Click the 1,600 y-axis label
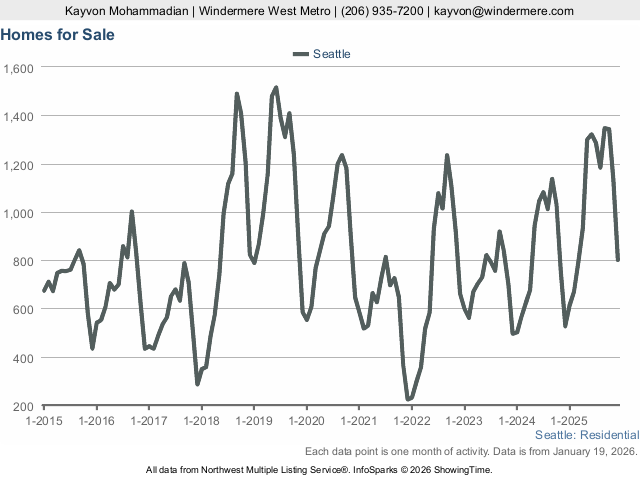Screen dimensions: 640x480 tap(19, 68)
